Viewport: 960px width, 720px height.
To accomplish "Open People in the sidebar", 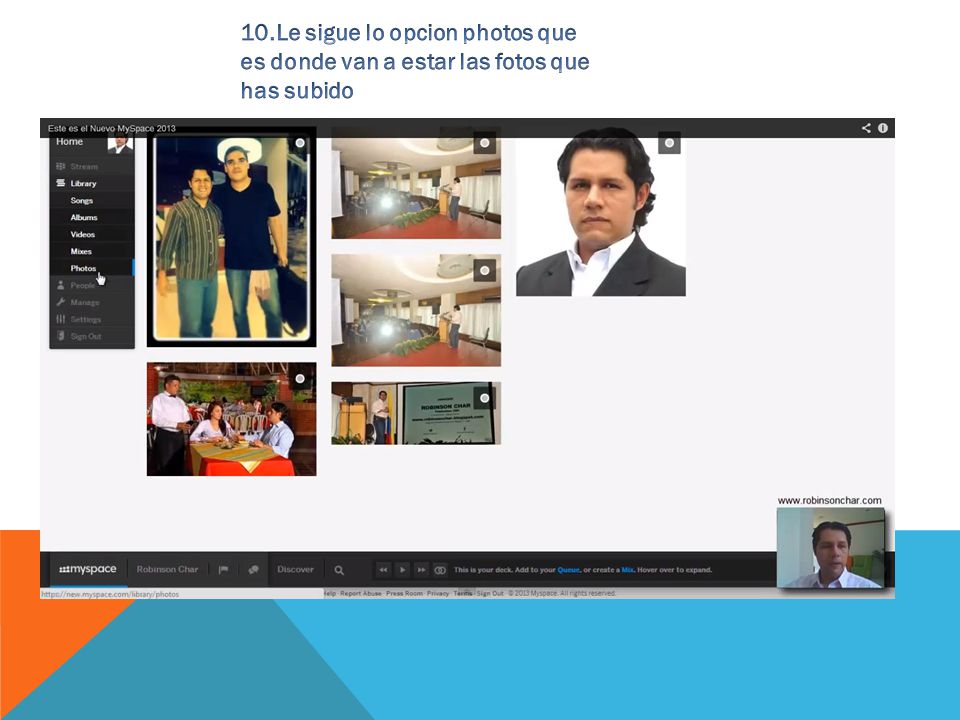I will [83, 285].
